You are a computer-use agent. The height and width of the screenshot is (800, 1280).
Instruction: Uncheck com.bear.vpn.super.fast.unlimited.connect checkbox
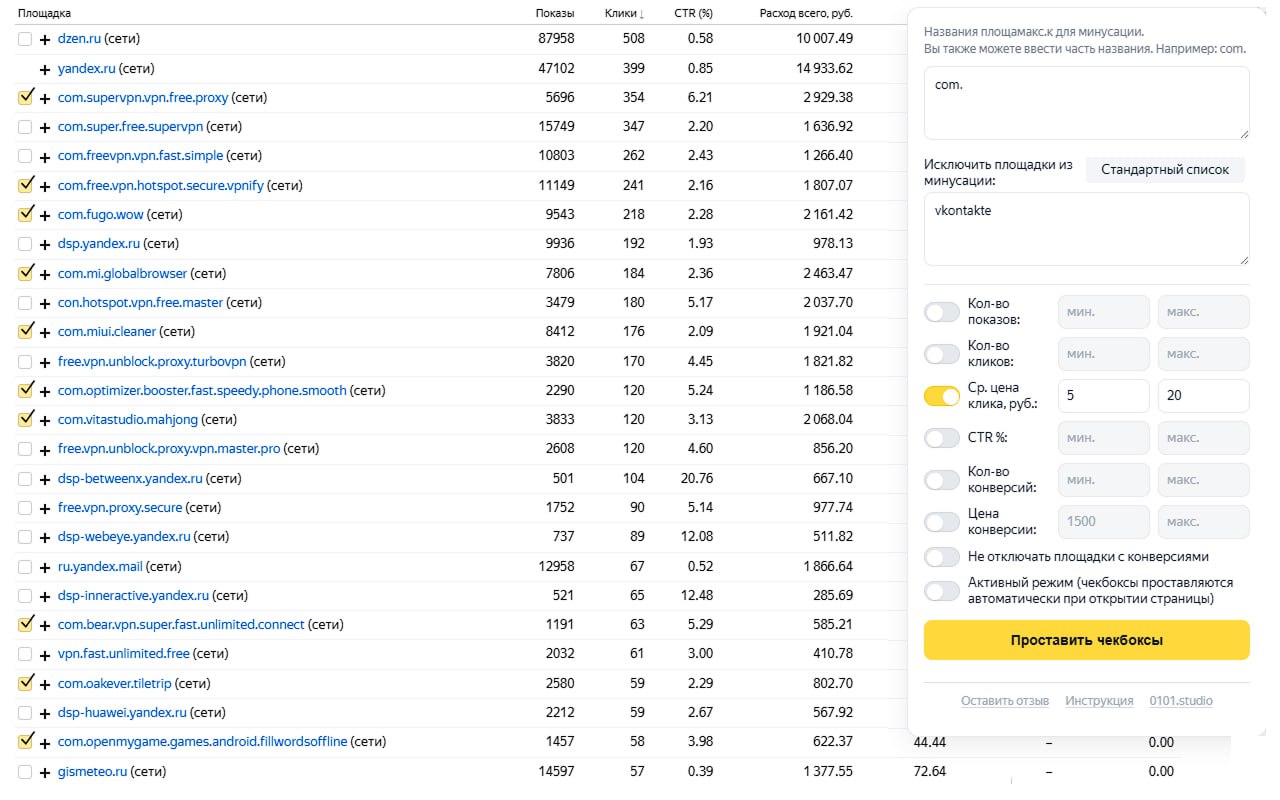25,624
